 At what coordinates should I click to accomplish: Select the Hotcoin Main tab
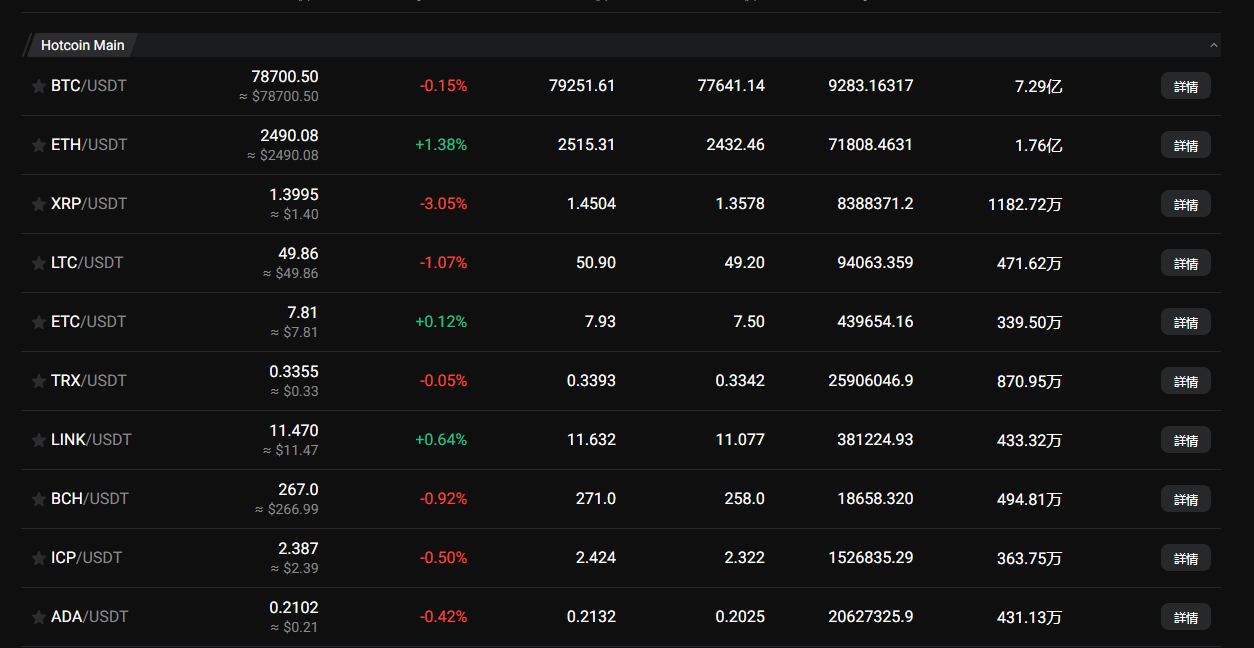(x=82, y=45)
